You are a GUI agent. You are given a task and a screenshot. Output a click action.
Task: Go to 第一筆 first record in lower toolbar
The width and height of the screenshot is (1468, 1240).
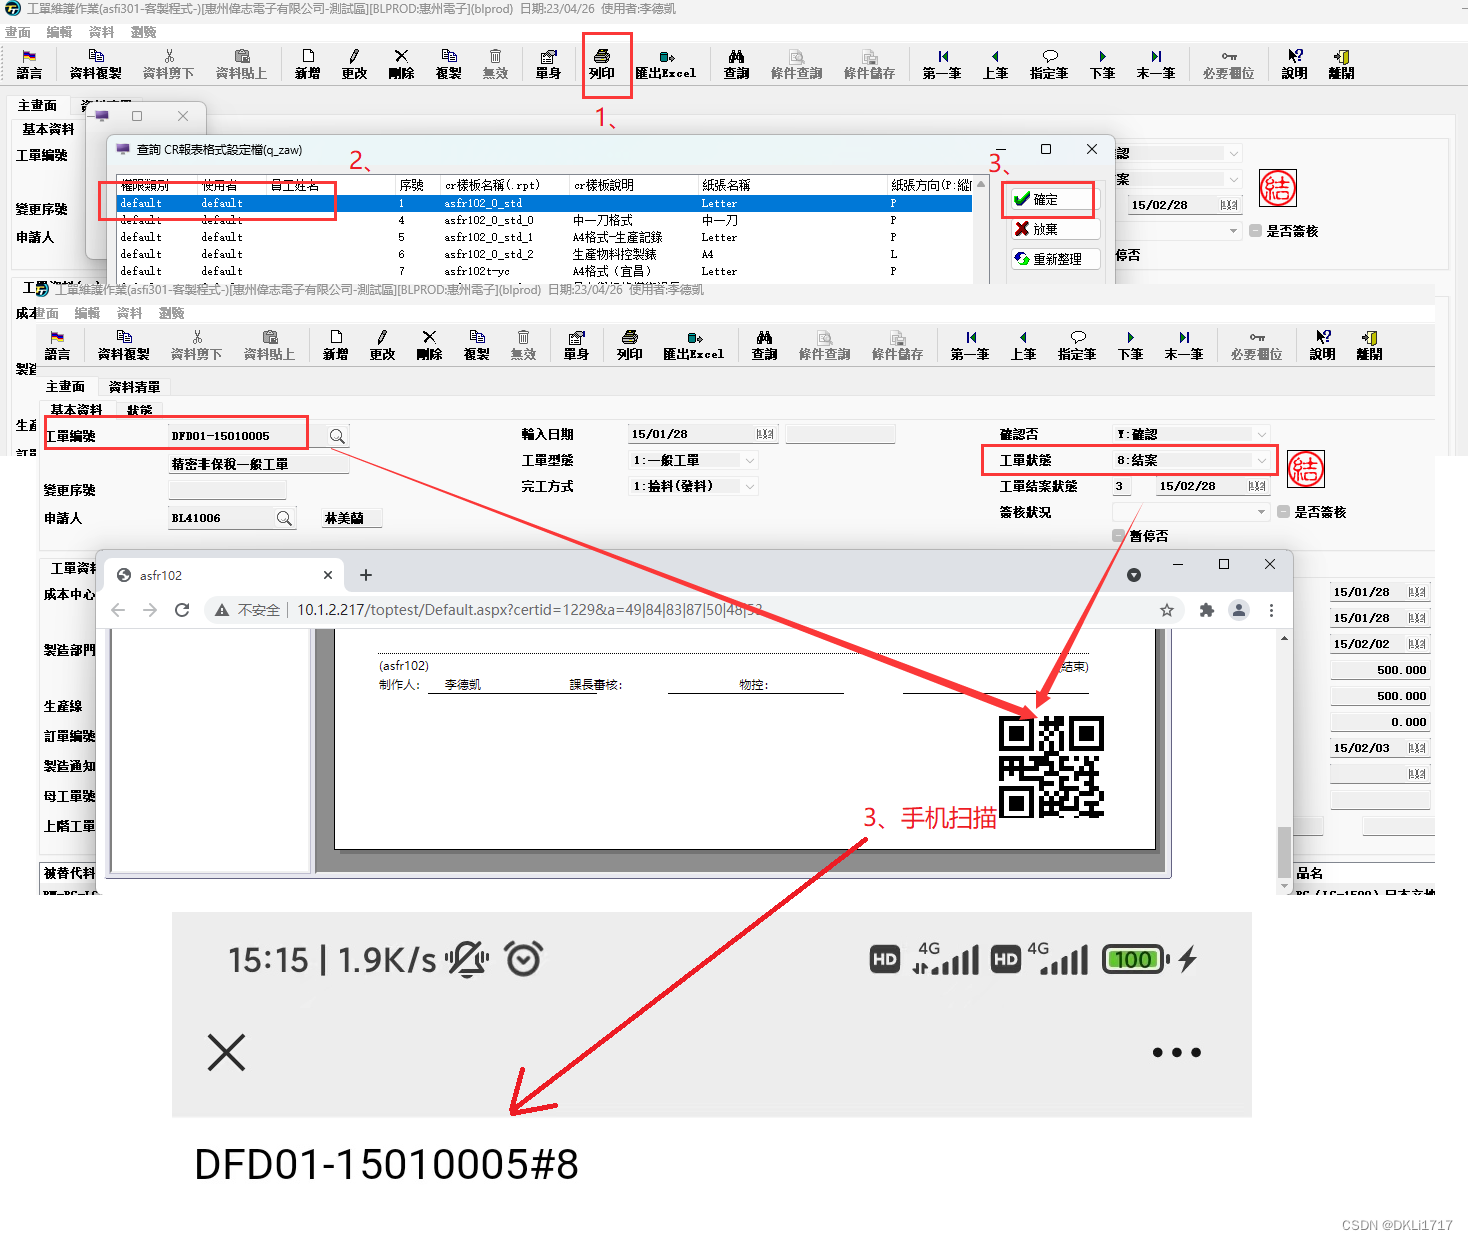point(970,345)
